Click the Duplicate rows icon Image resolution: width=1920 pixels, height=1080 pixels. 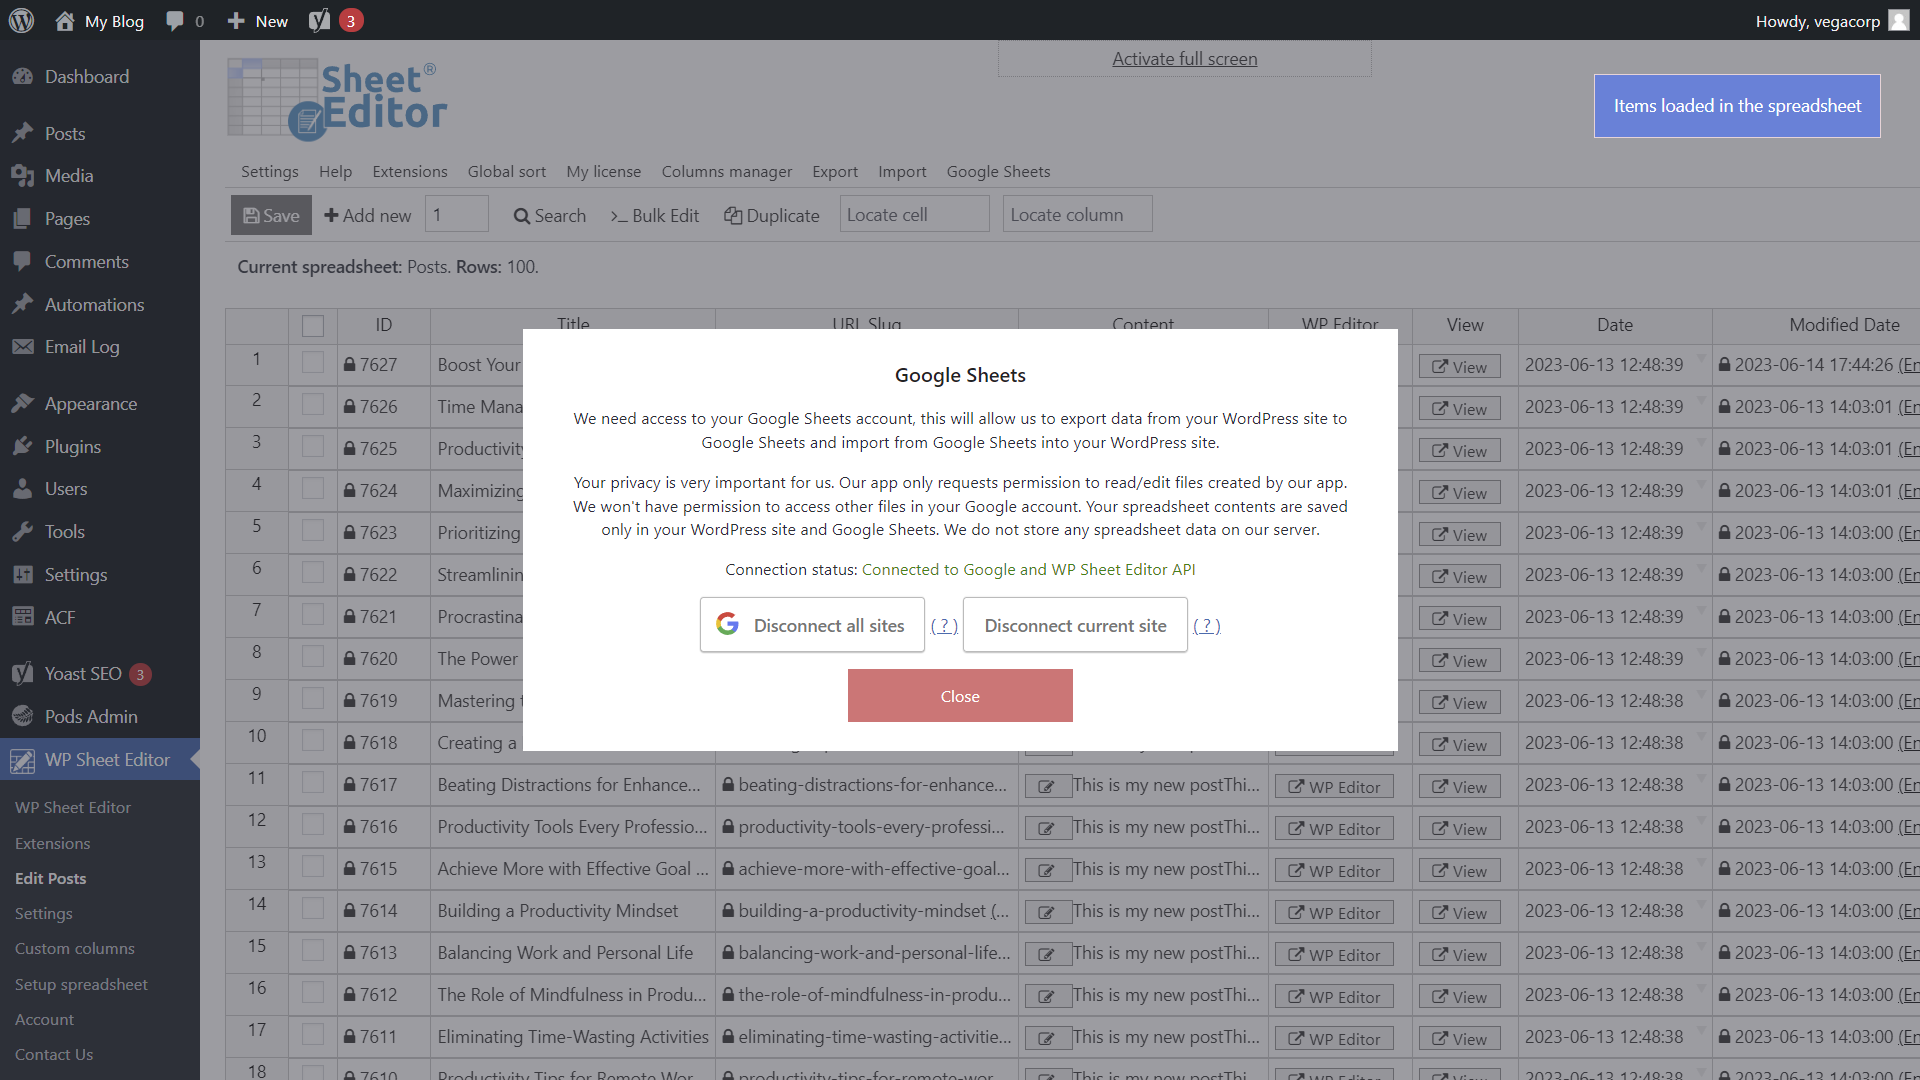coord(734,215)
